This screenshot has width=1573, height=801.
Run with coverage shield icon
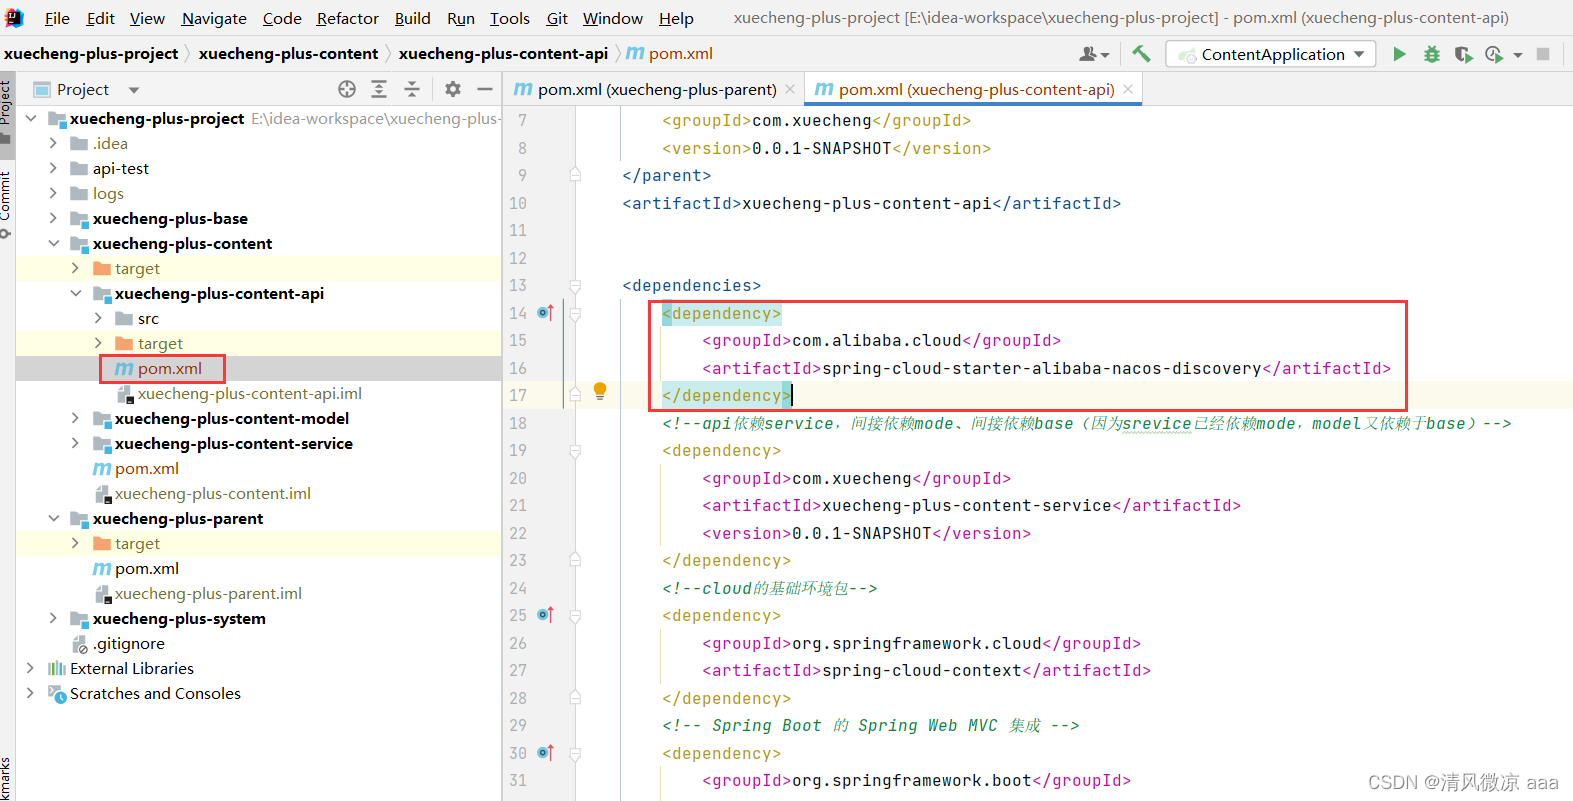click(x=1463, y=54)
